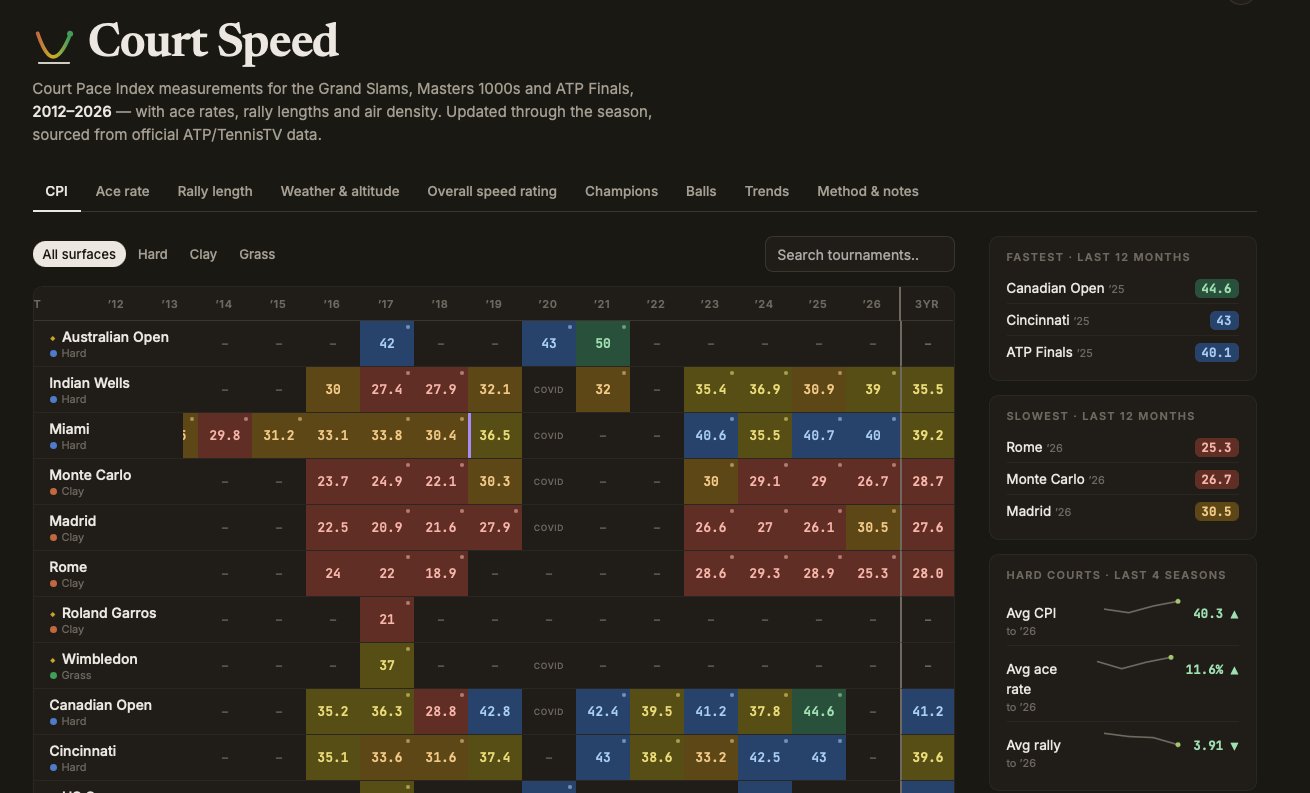
Task: Select Canadian Open 2025 cell showing 44.6
Action: tap(819, 711)
